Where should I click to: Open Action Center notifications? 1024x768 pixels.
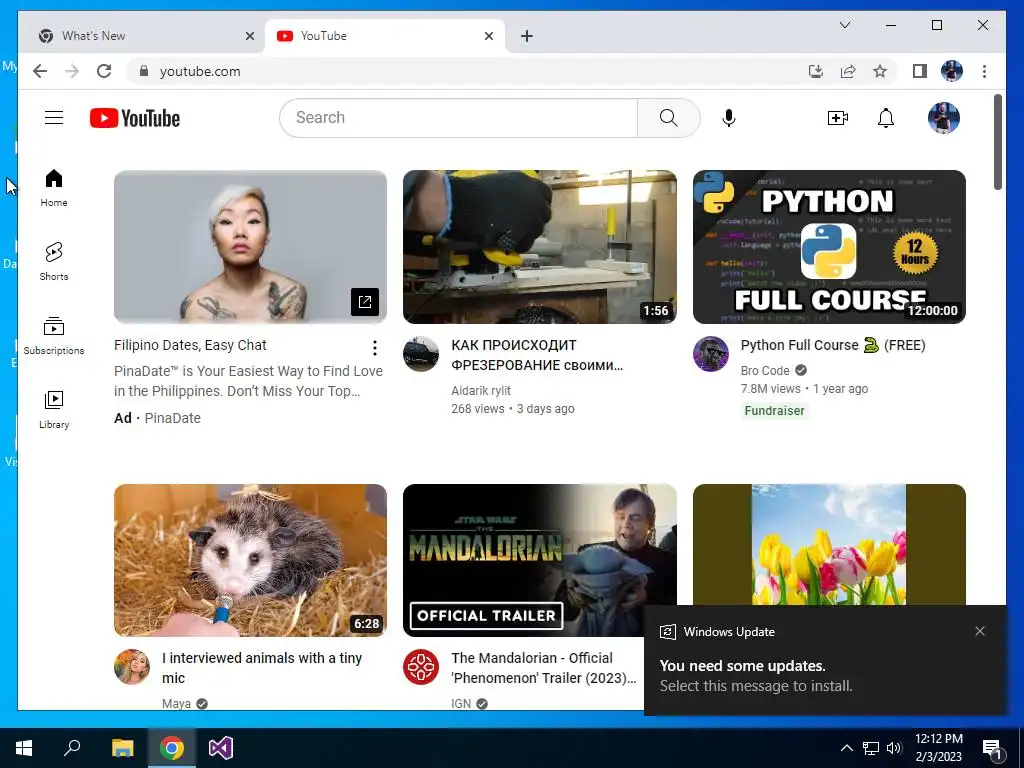tap(991, 748)
